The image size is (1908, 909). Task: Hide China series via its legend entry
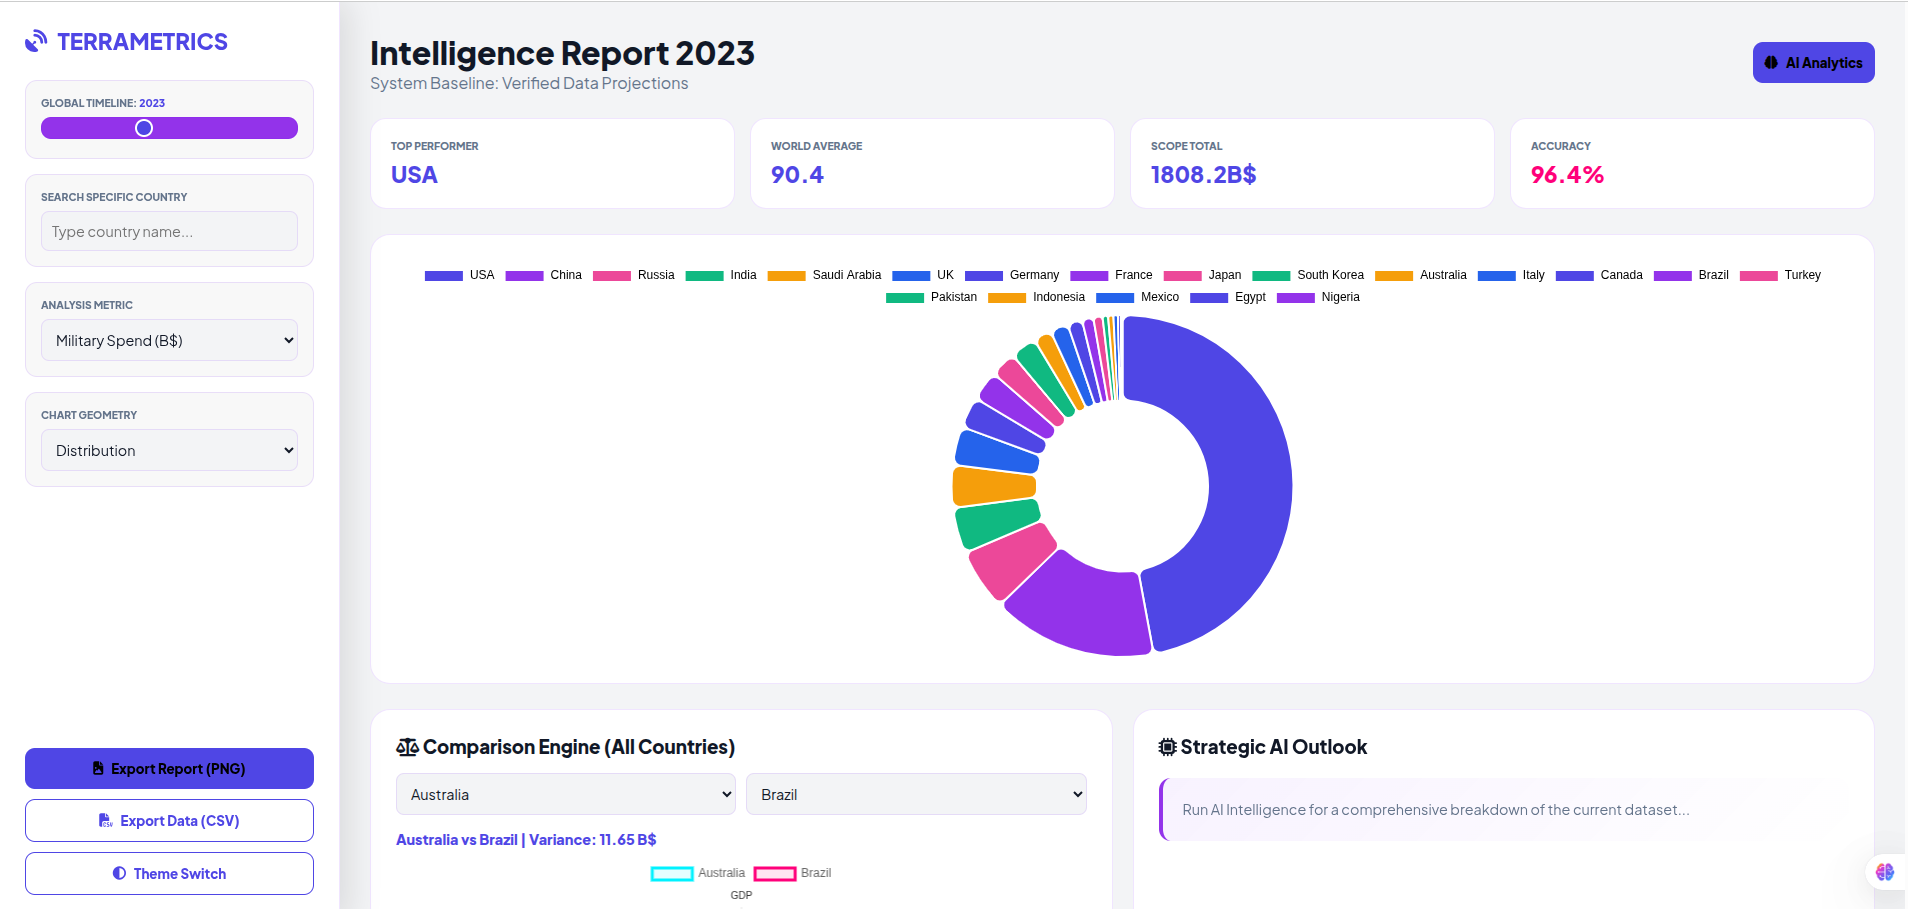pyautogui.click(x=543, y=275)
